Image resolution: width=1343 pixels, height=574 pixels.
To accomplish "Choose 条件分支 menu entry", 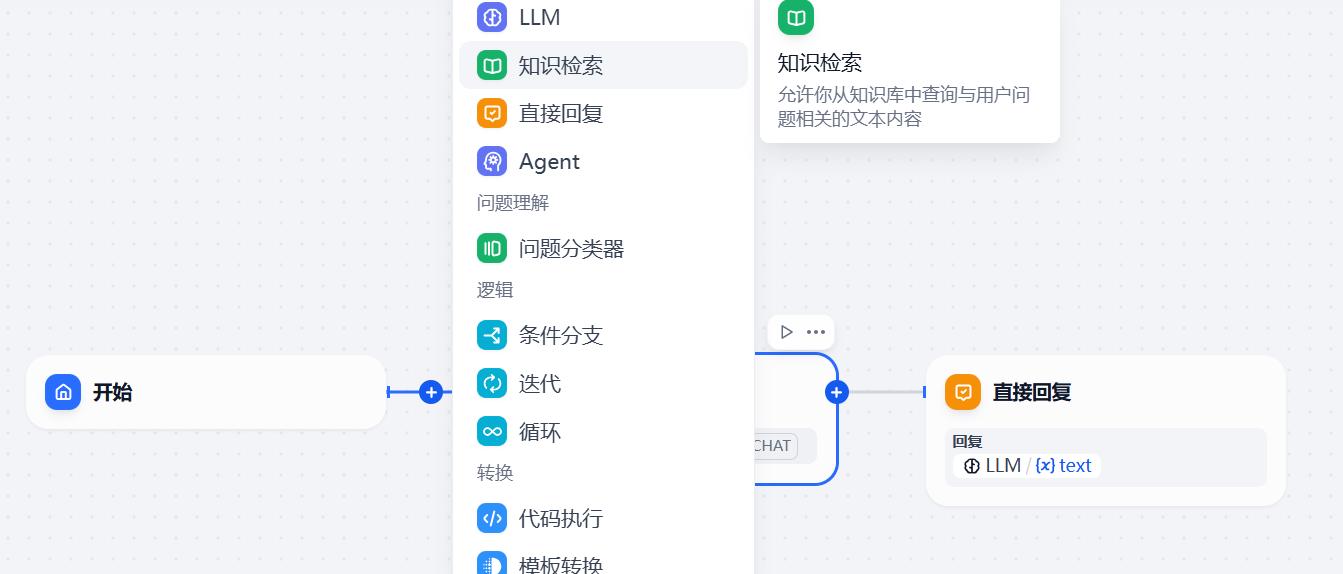I will click(603, 335).
